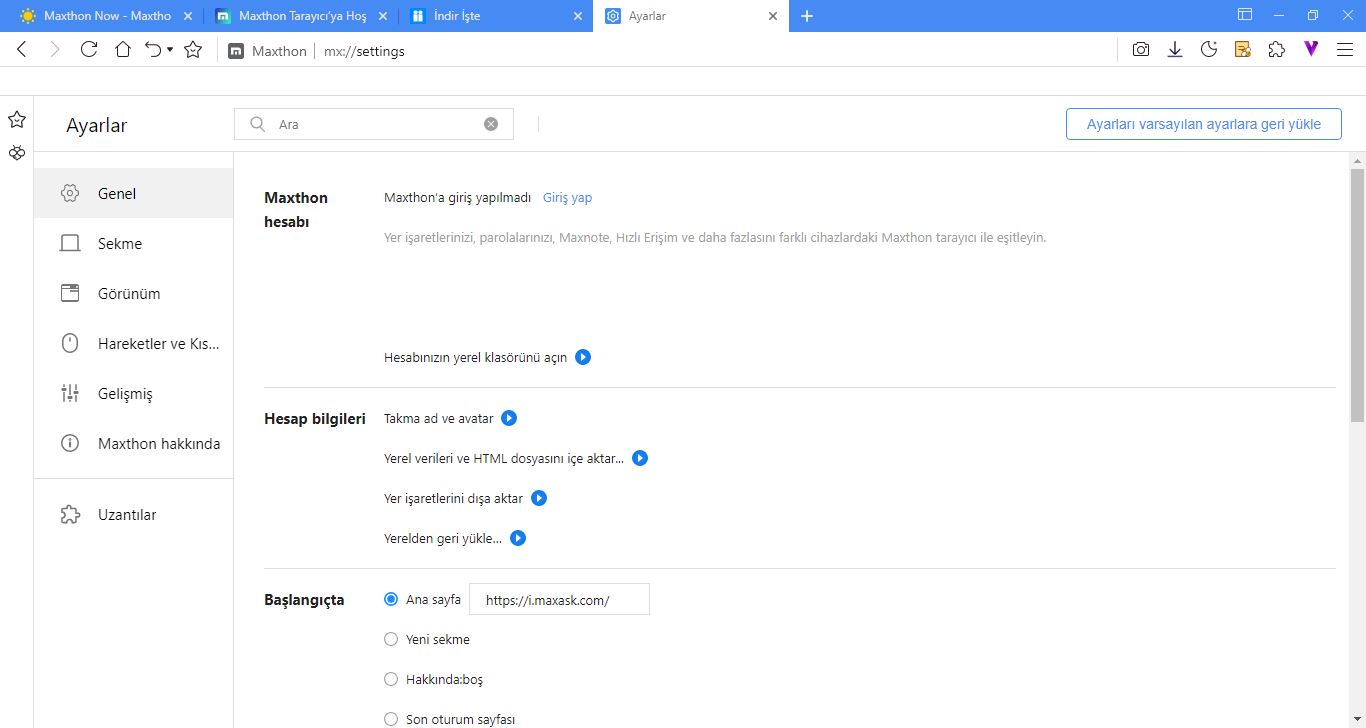Go back with the back arrow
The image size is (1366, 728).
tap(22, 49)
